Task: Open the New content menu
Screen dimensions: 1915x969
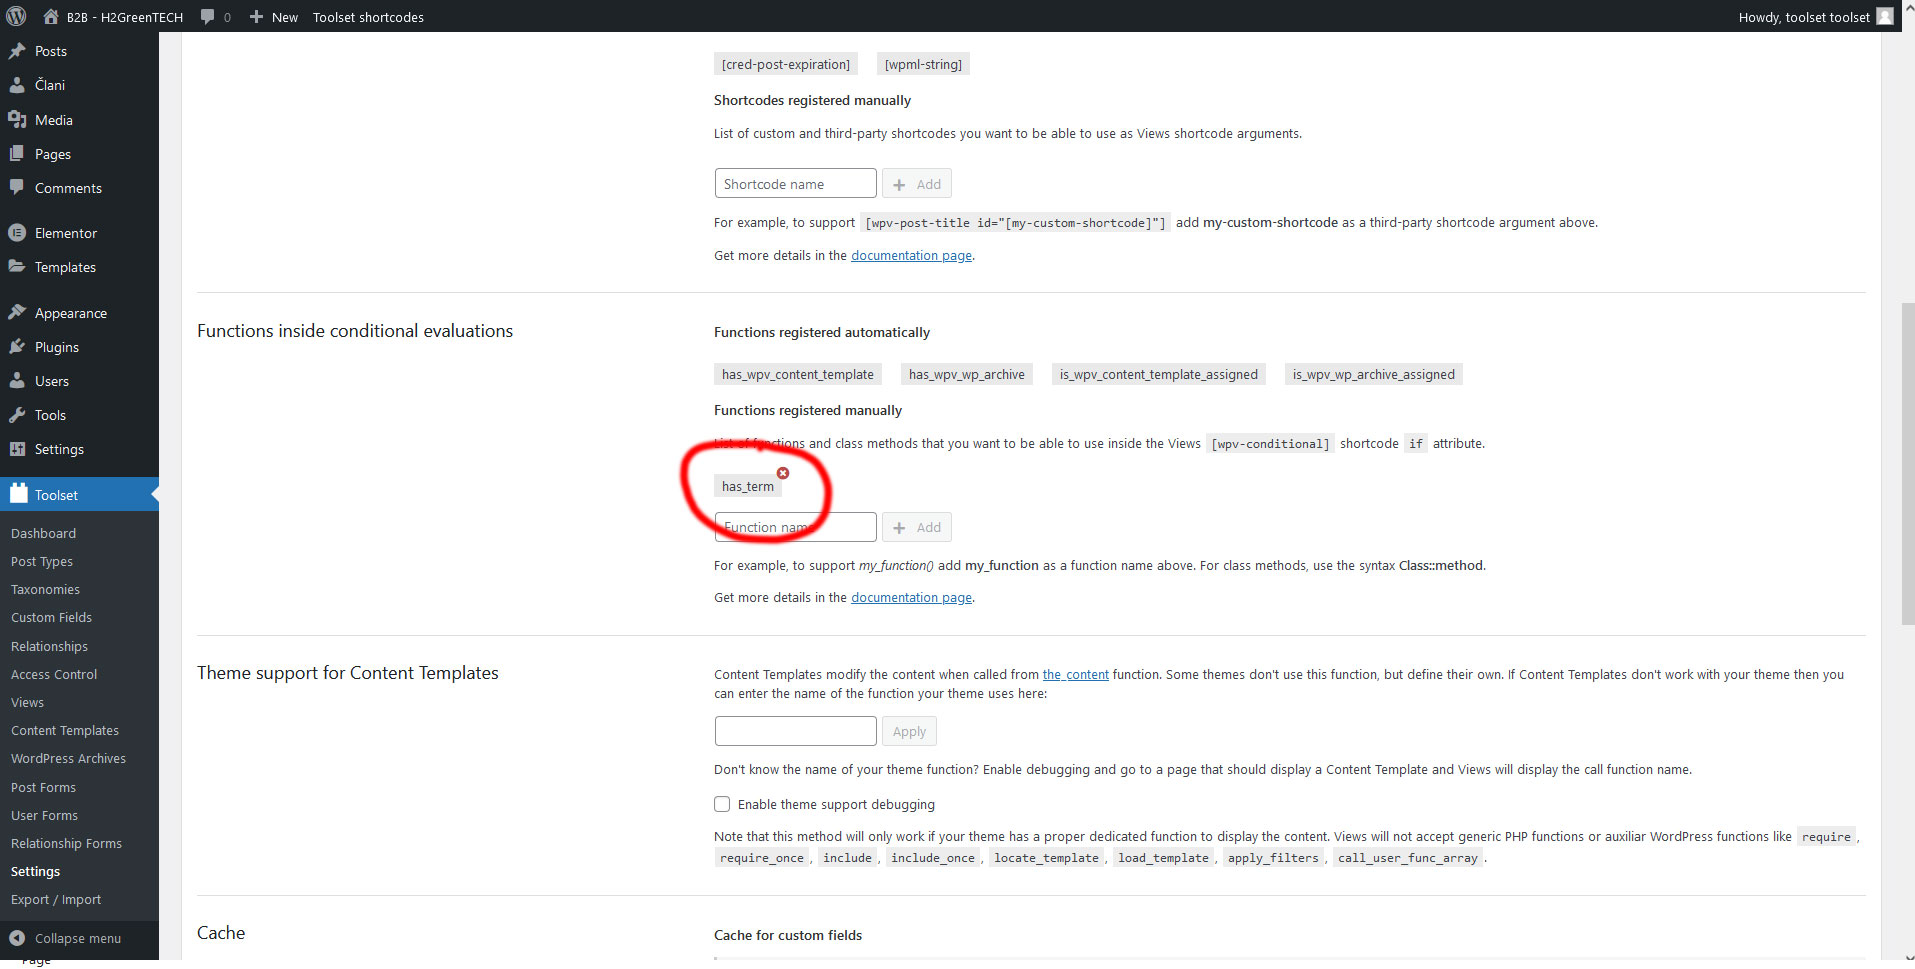Action: click(273, 17)
